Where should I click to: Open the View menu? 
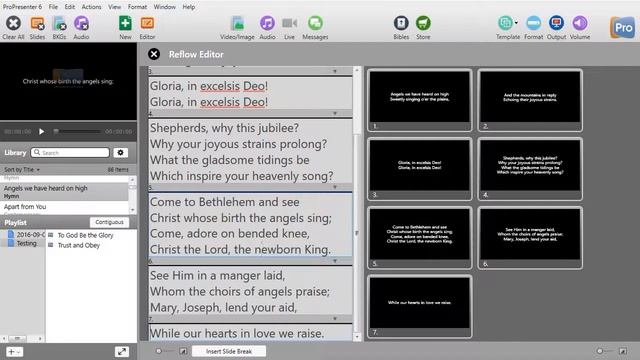coord(114,7)
